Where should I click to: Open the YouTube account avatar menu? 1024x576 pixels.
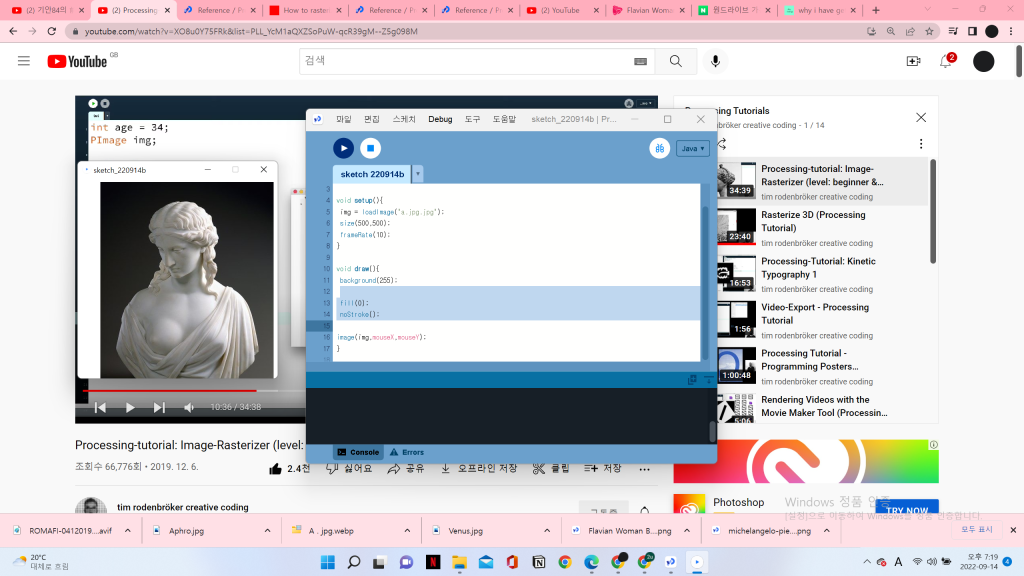984,61
